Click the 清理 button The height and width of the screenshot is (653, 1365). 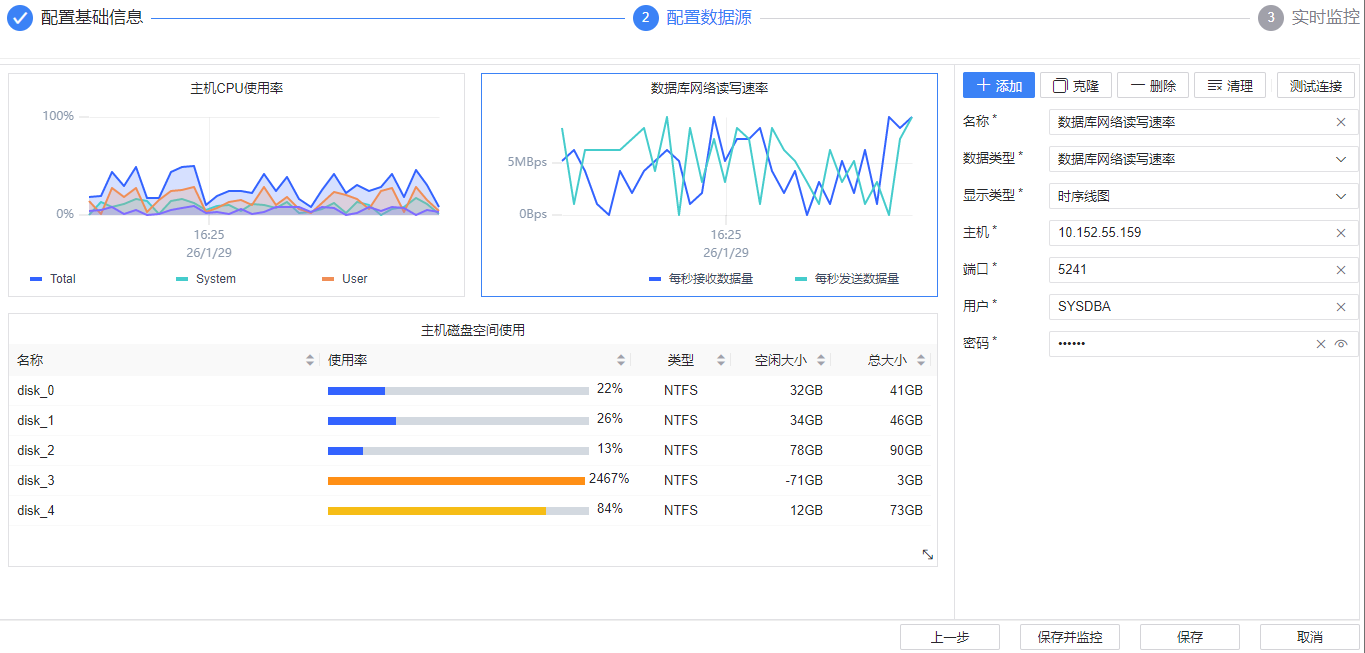coord(1230,86)
